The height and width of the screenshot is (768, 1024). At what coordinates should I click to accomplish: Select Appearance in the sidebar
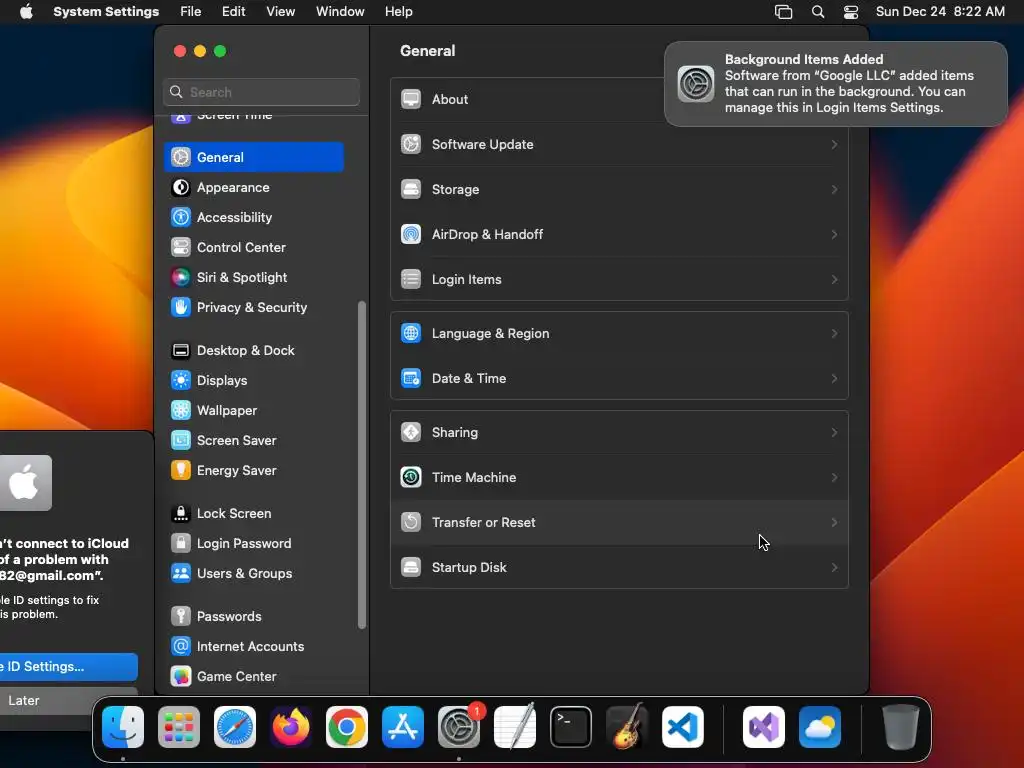254,187
